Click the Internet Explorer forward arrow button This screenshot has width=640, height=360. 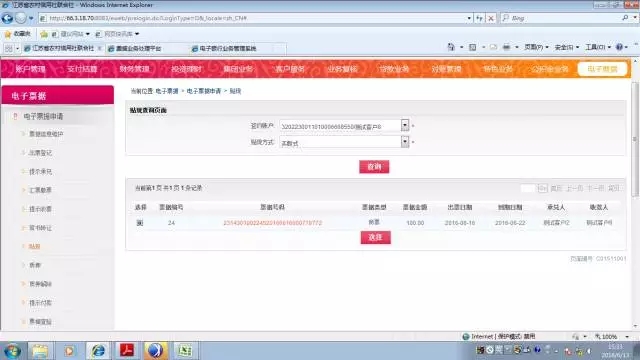coord(20,18)
